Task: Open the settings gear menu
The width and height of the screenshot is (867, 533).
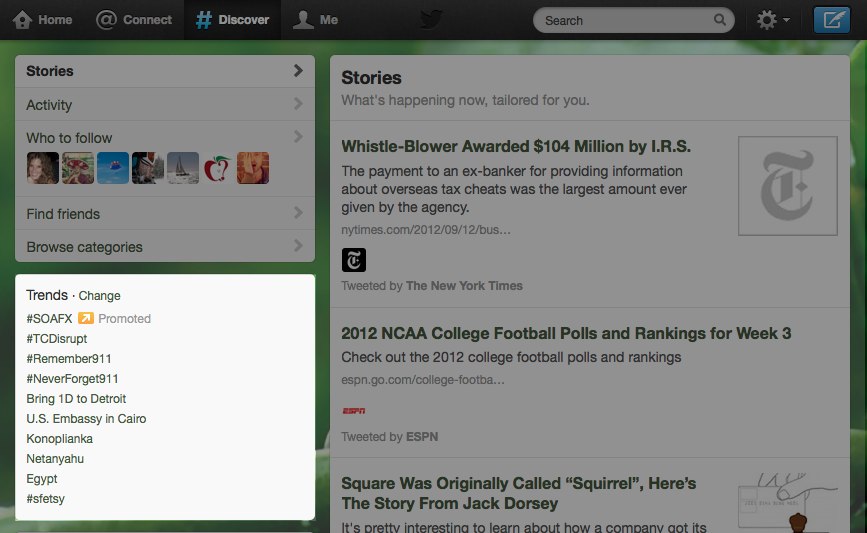Action: (773, 20)
